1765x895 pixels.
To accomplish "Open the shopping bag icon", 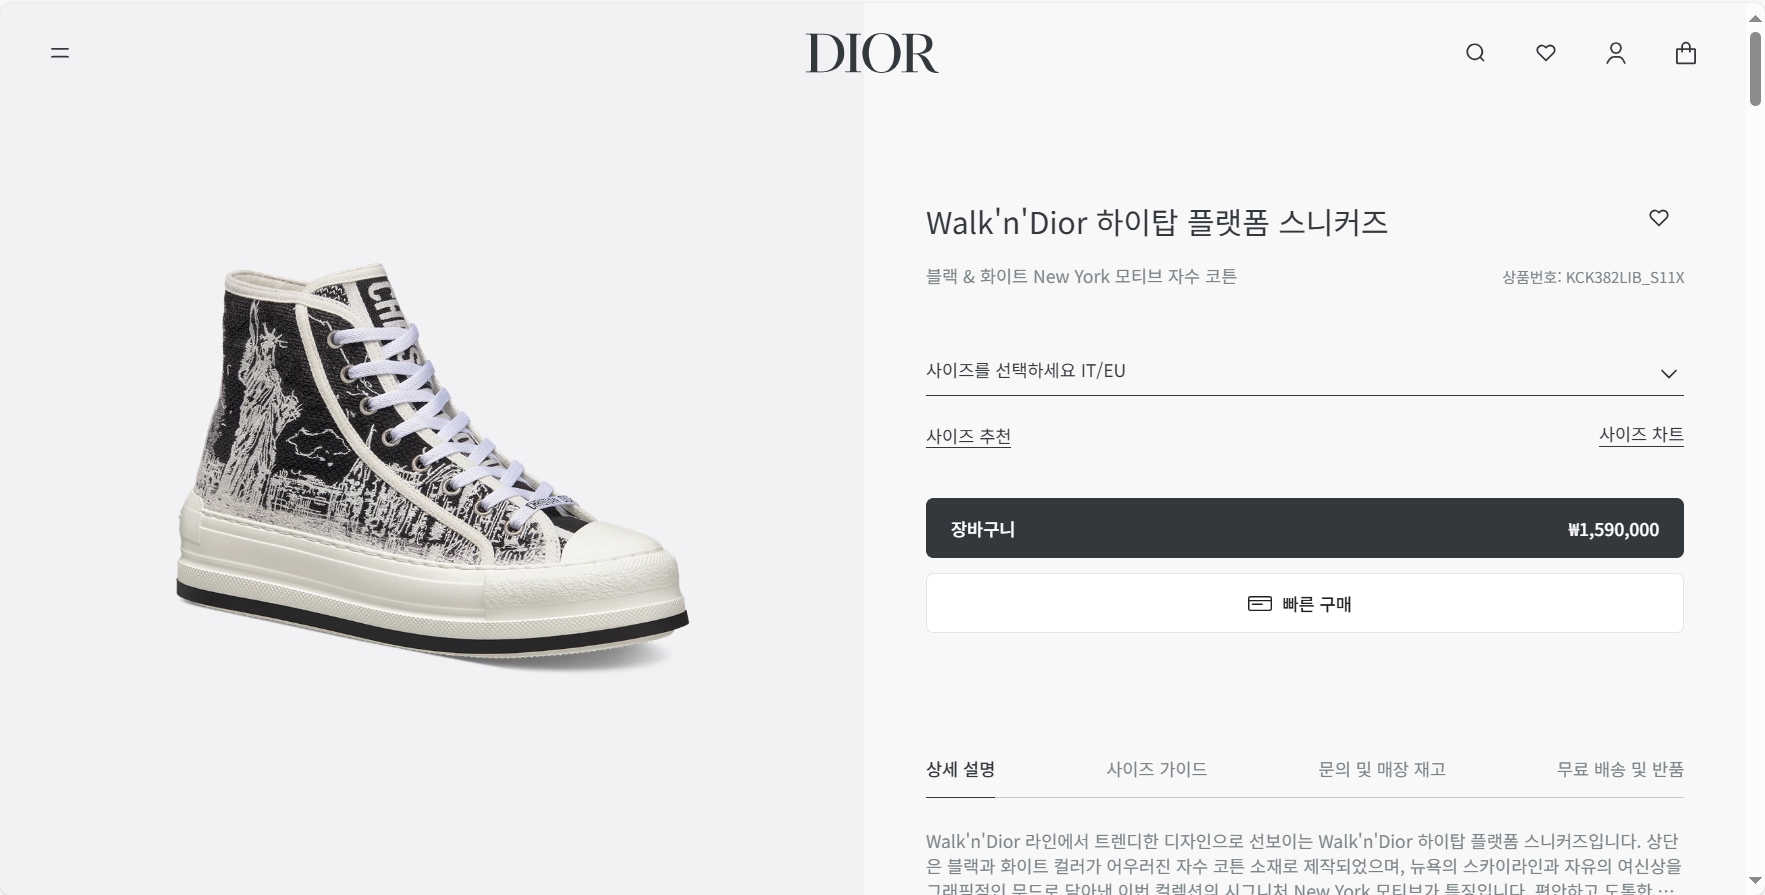I will pyautogui.click(x=1686, y=53).
